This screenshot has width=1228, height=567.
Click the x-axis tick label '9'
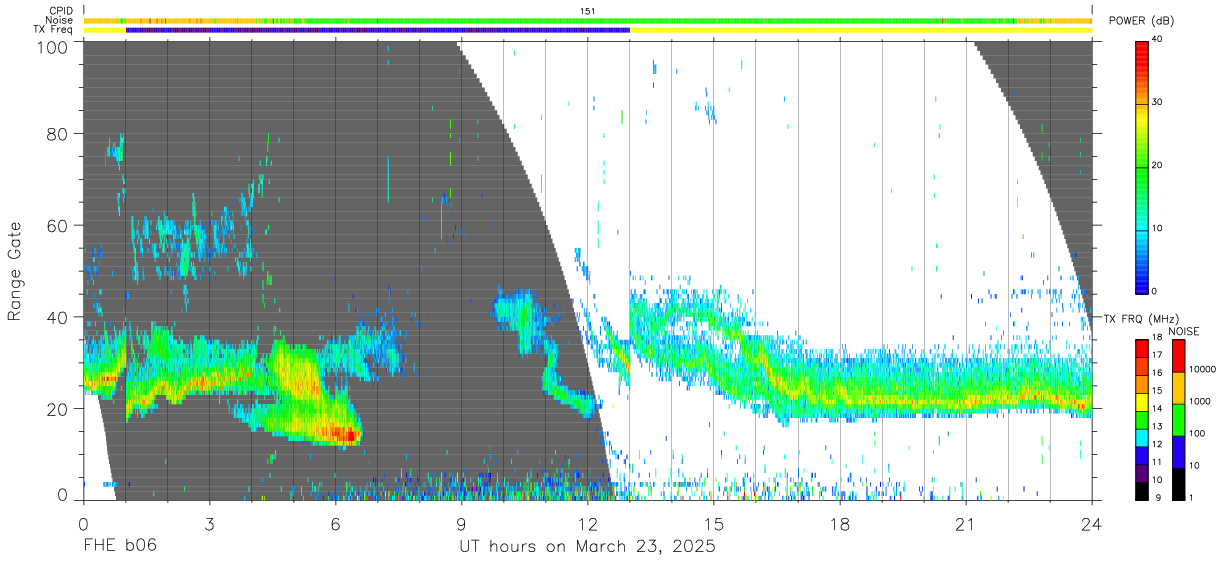tap(461, 523)
